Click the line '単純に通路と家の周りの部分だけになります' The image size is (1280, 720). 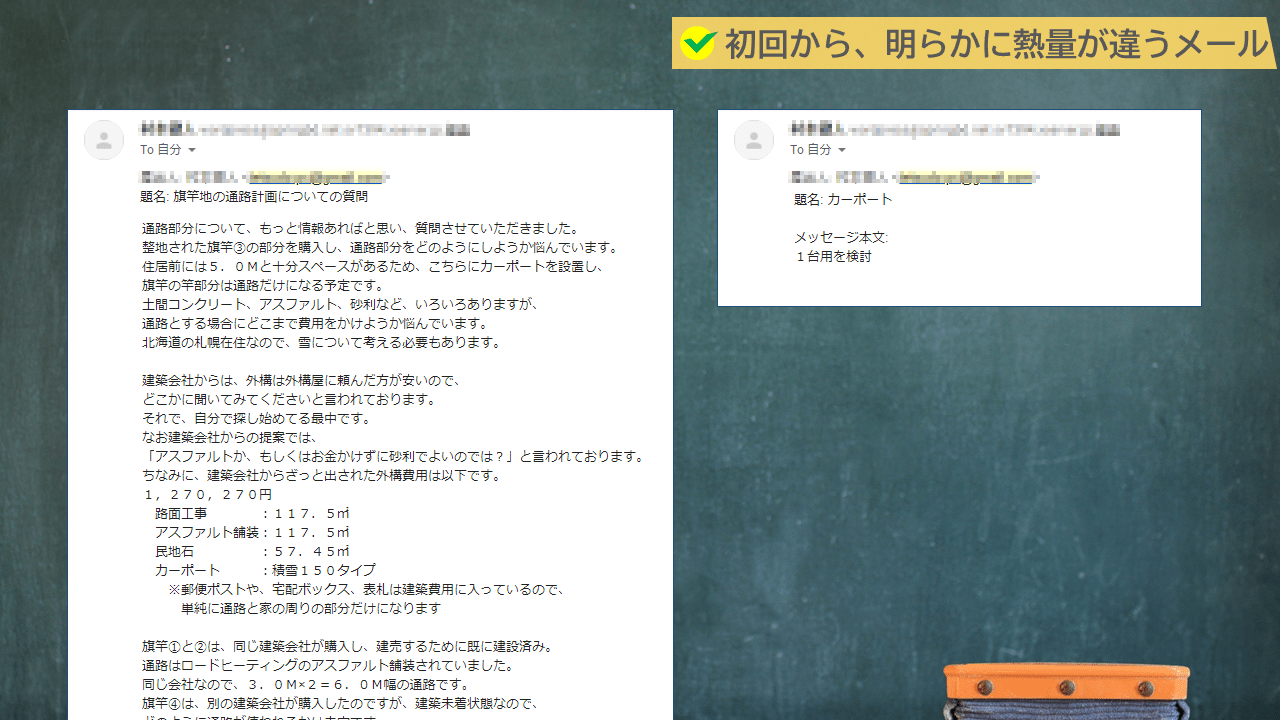click(x=311, y=609)
